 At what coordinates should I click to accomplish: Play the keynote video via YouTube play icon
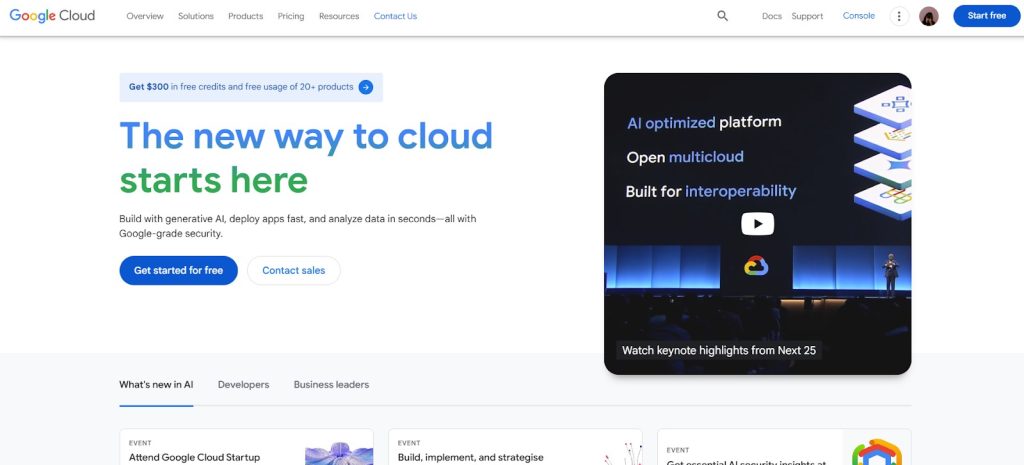[x=758, y=224]
